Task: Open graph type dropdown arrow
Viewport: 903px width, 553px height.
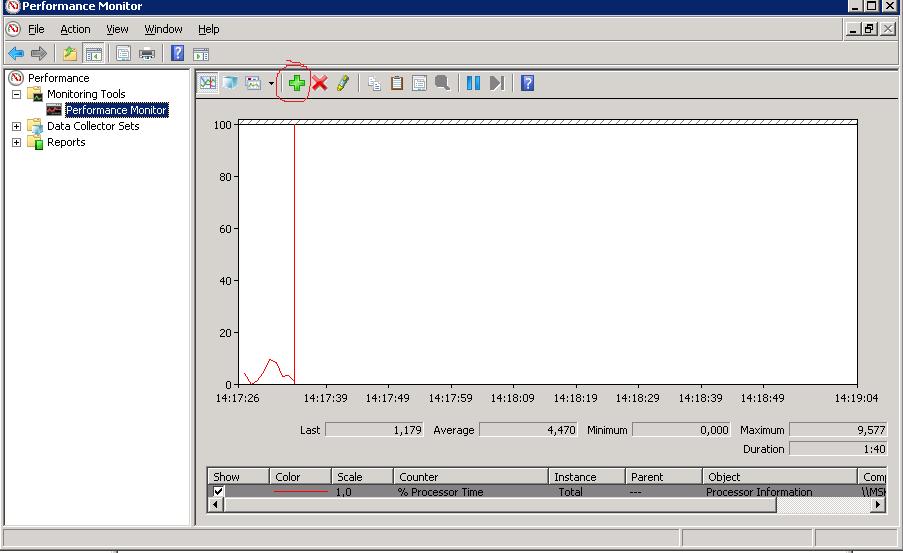Action: tap(271, 84)
